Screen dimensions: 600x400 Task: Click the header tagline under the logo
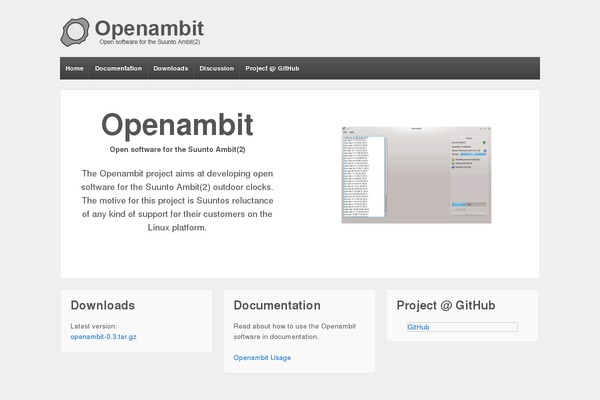click(150, 42)
